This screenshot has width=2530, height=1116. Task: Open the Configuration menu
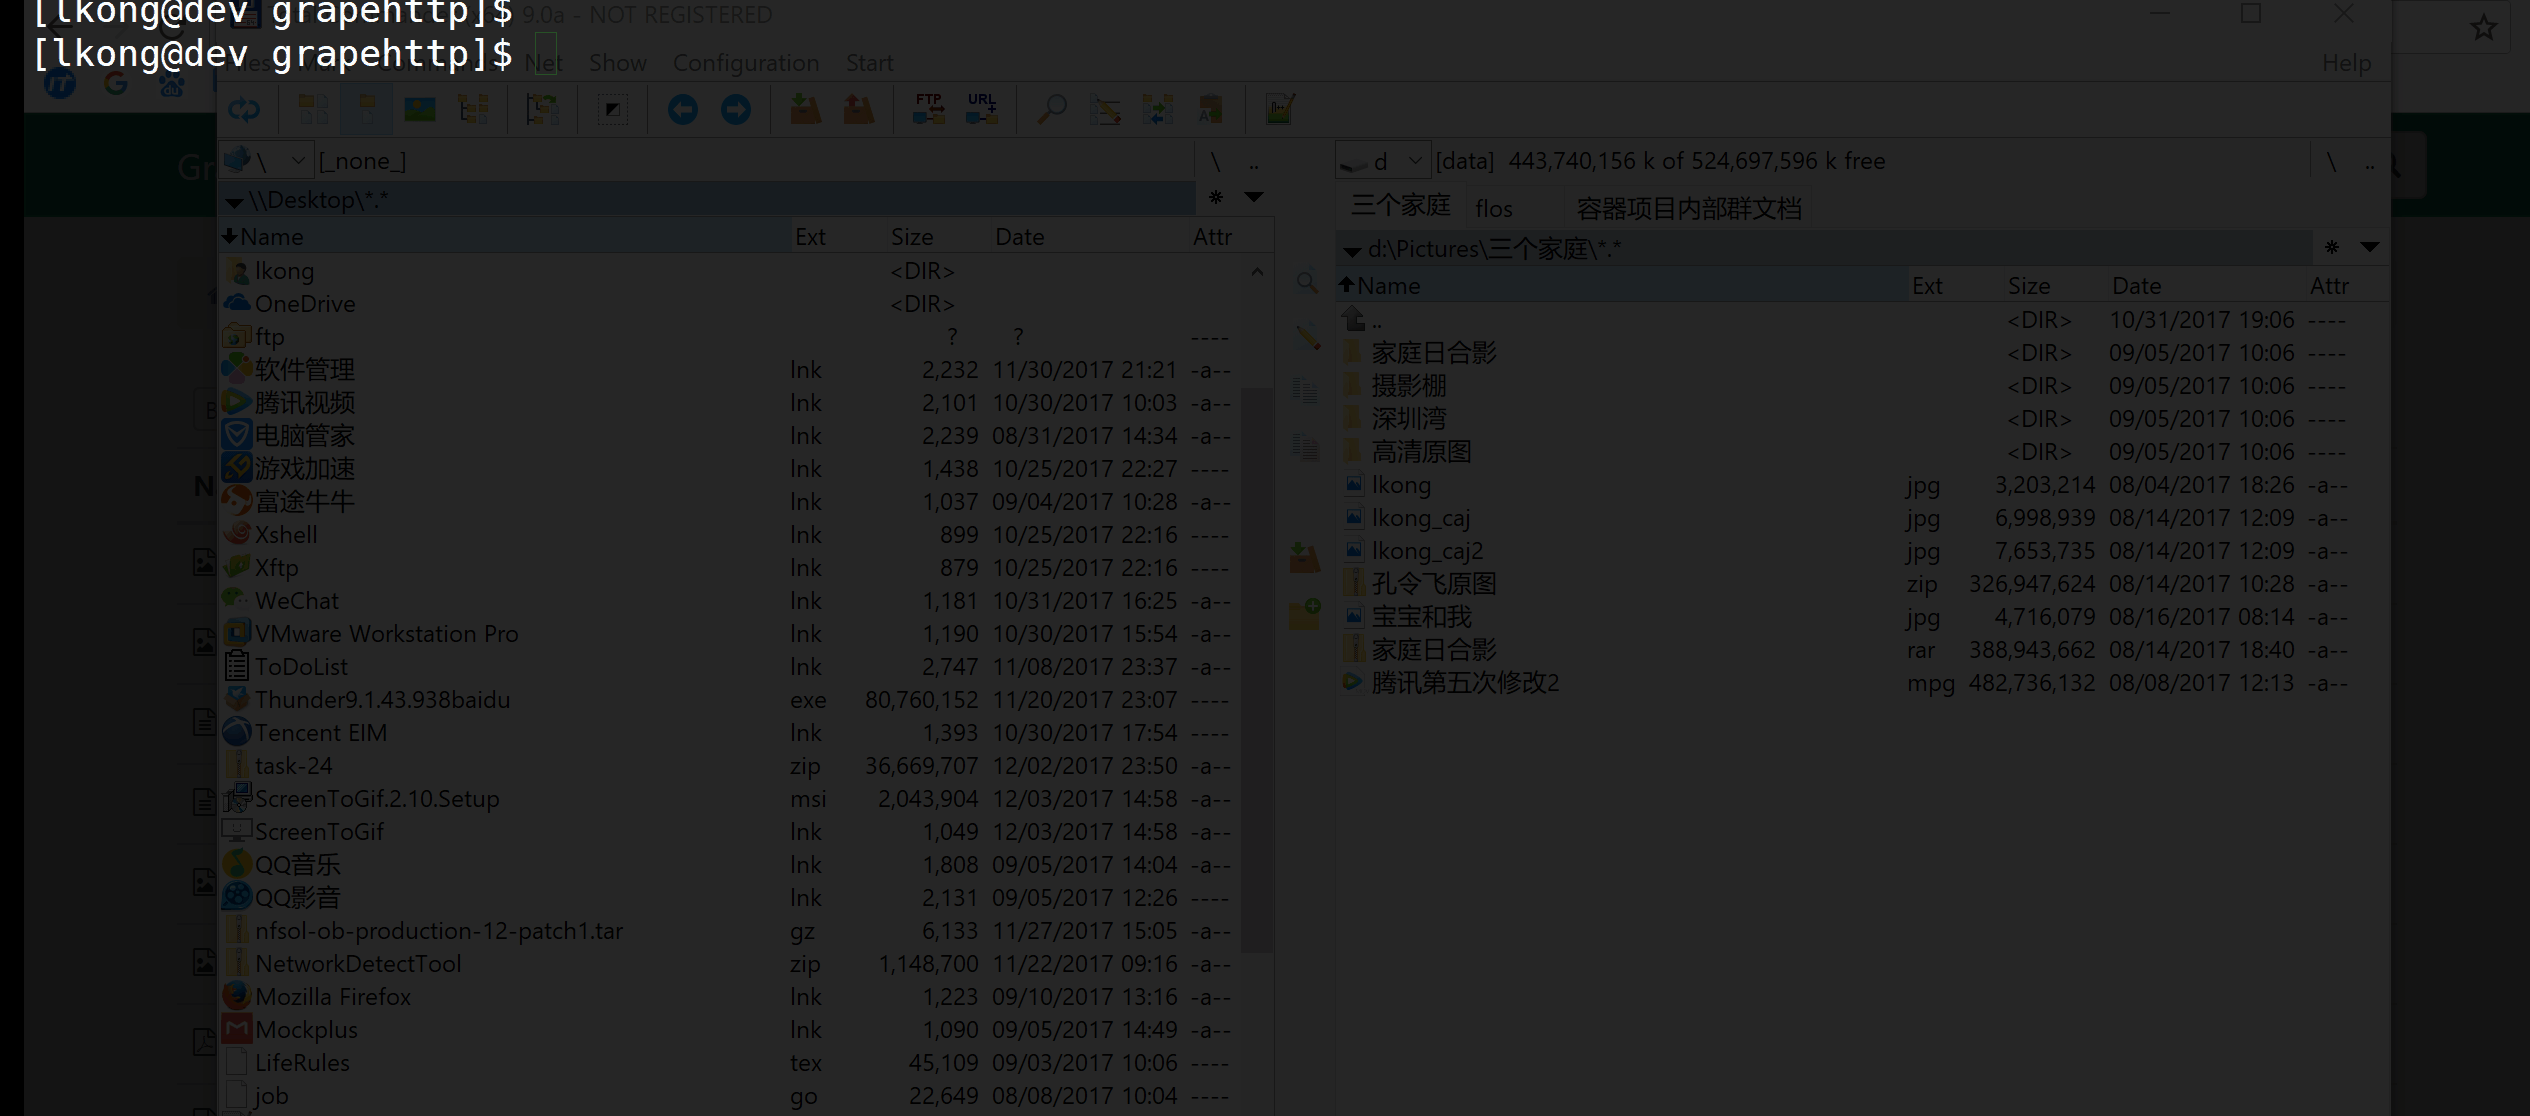click(745, 63)
